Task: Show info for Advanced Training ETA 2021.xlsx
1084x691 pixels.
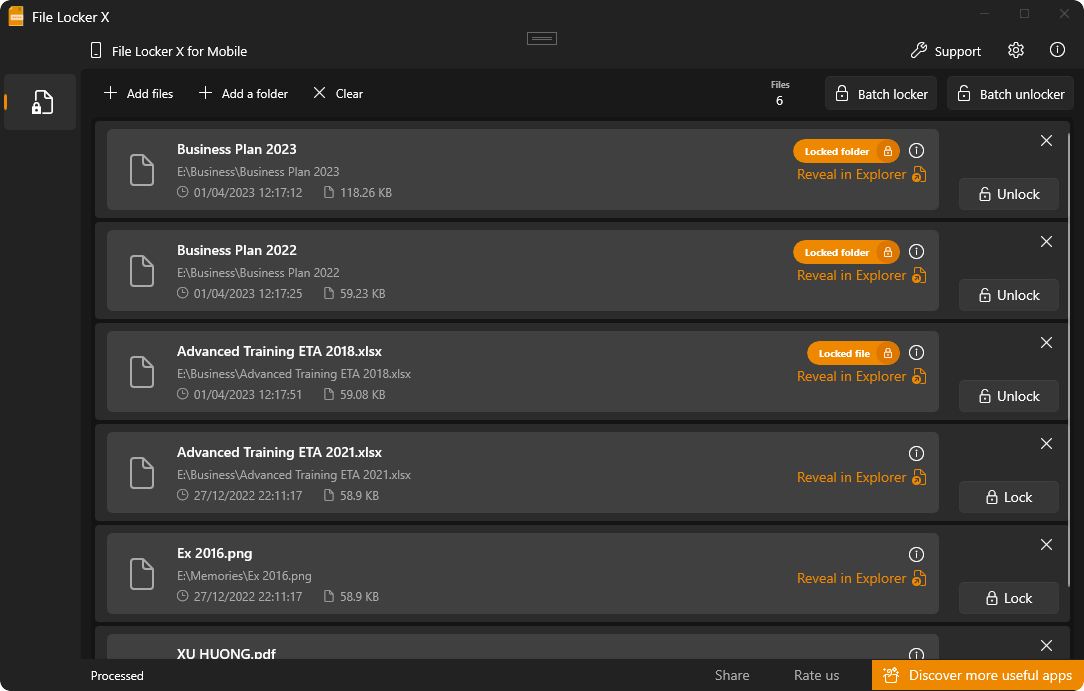Action: pos(916,453)
